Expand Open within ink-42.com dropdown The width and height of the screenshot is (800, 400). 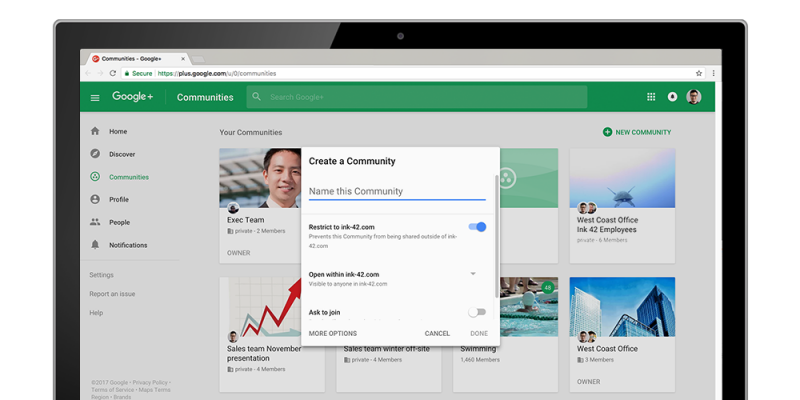473,274
